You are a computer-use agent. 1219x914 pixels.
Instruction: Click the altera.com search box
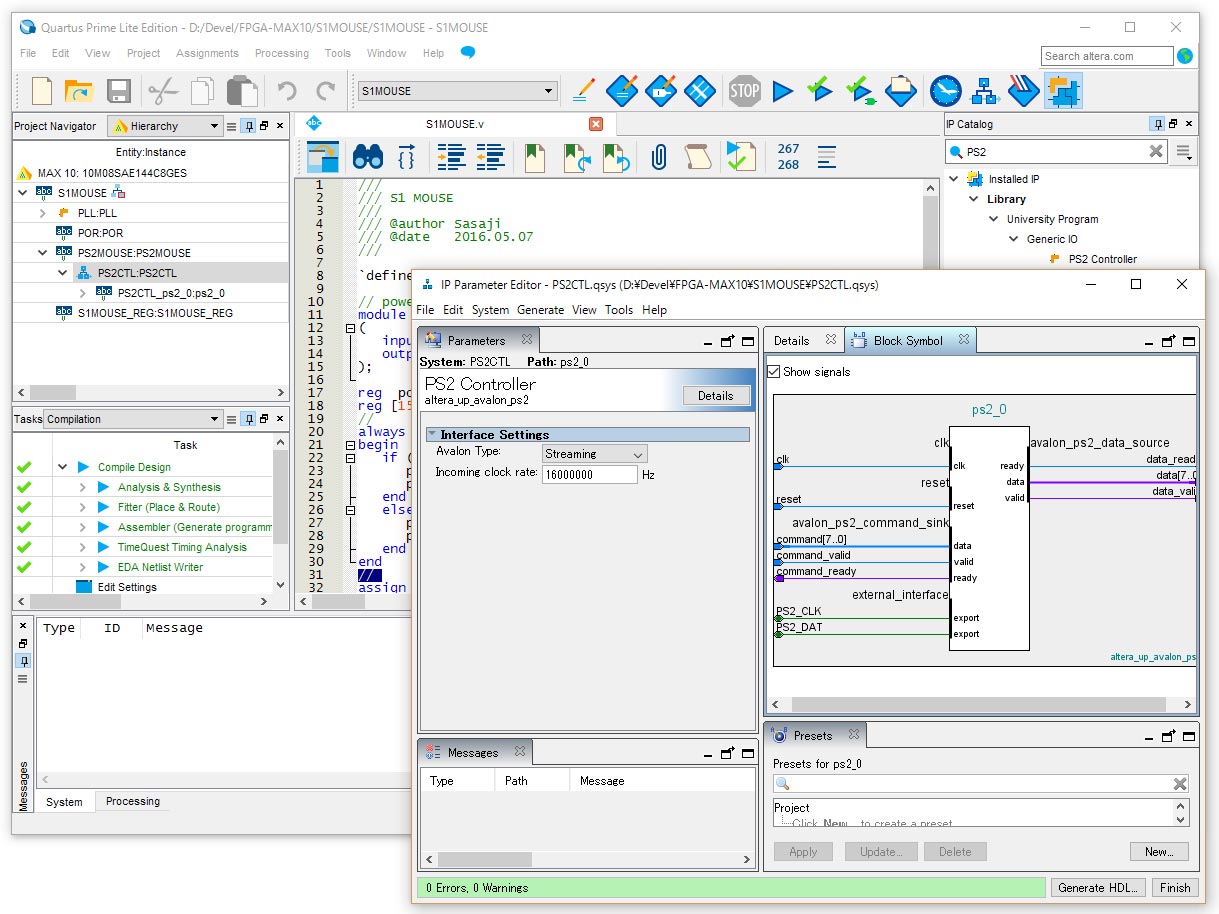[1106, 56]
